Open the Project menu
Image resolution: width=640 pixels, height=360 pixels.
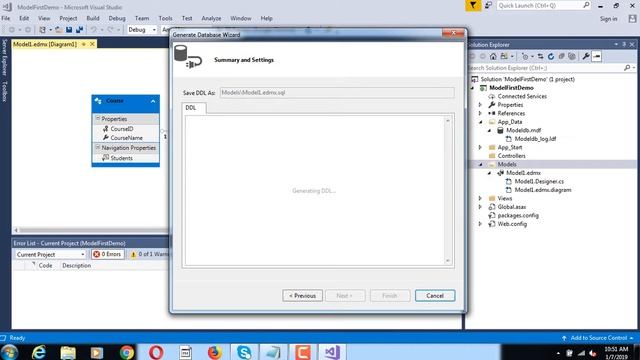68,18
